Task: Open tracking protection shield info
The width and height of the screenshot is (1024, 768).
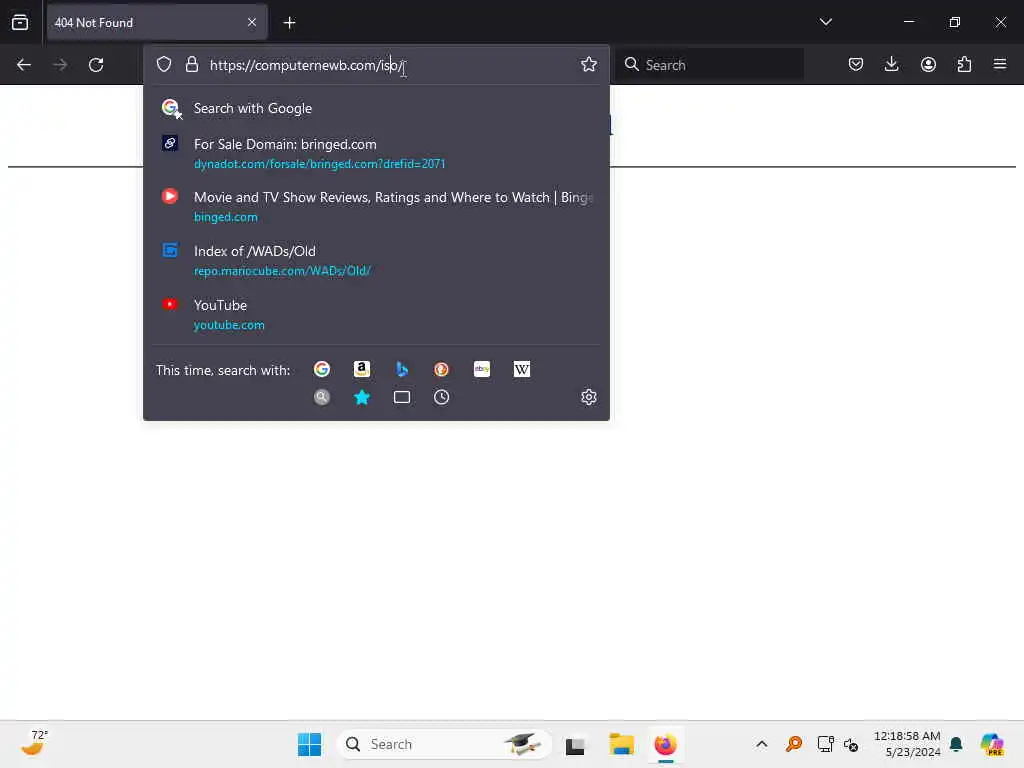Action: click(164, 65)
